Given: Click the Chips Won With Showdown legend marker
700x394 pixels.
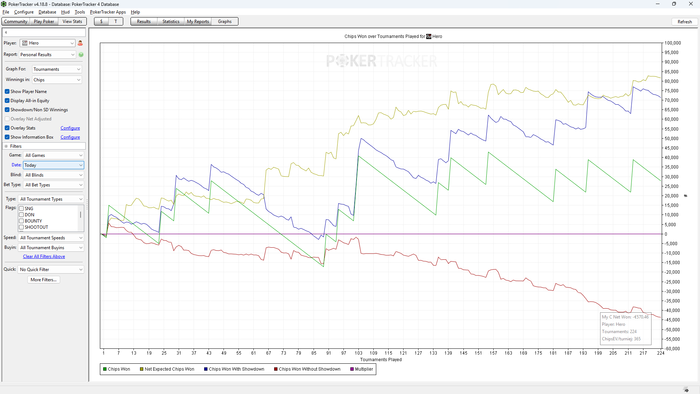Looking at the screenshot, I should tap(206, 369).
